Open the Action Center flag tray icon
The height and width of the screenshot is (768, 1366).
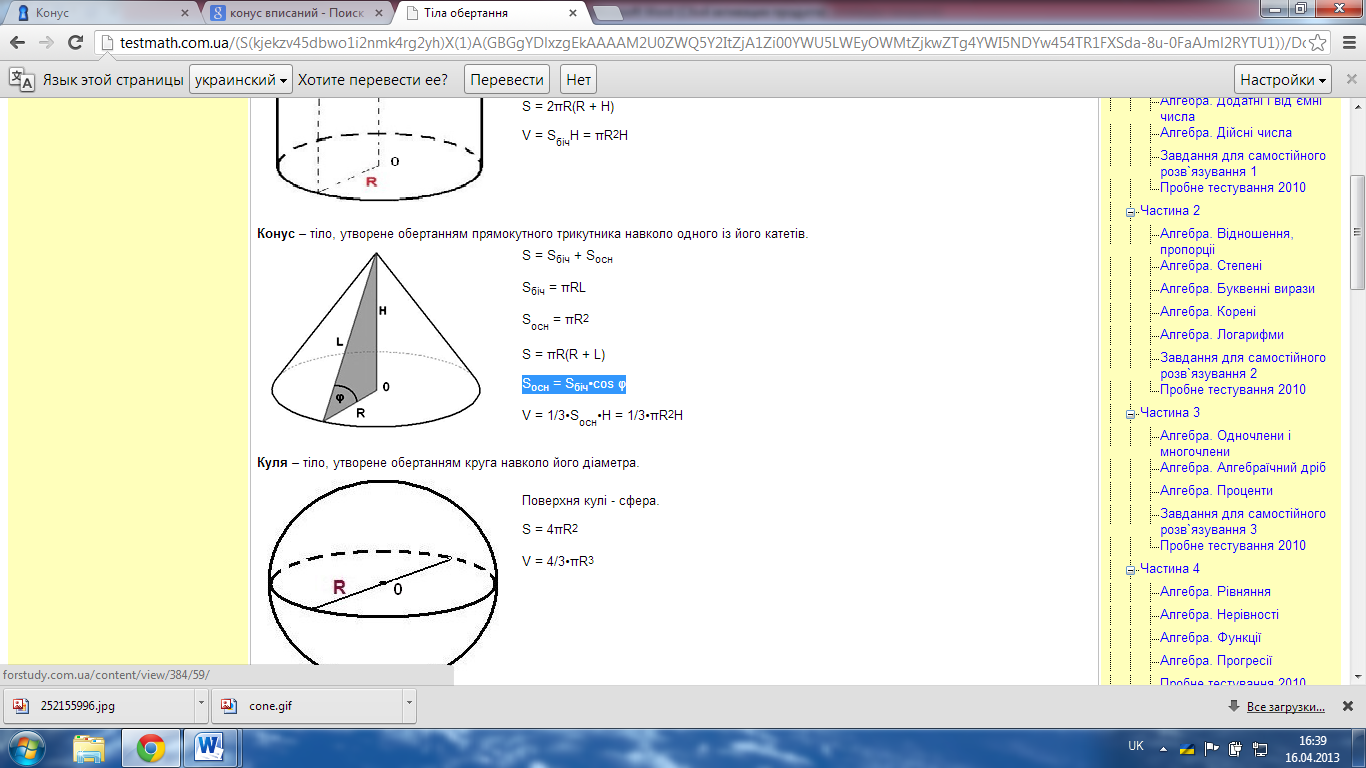point(1211,748)
